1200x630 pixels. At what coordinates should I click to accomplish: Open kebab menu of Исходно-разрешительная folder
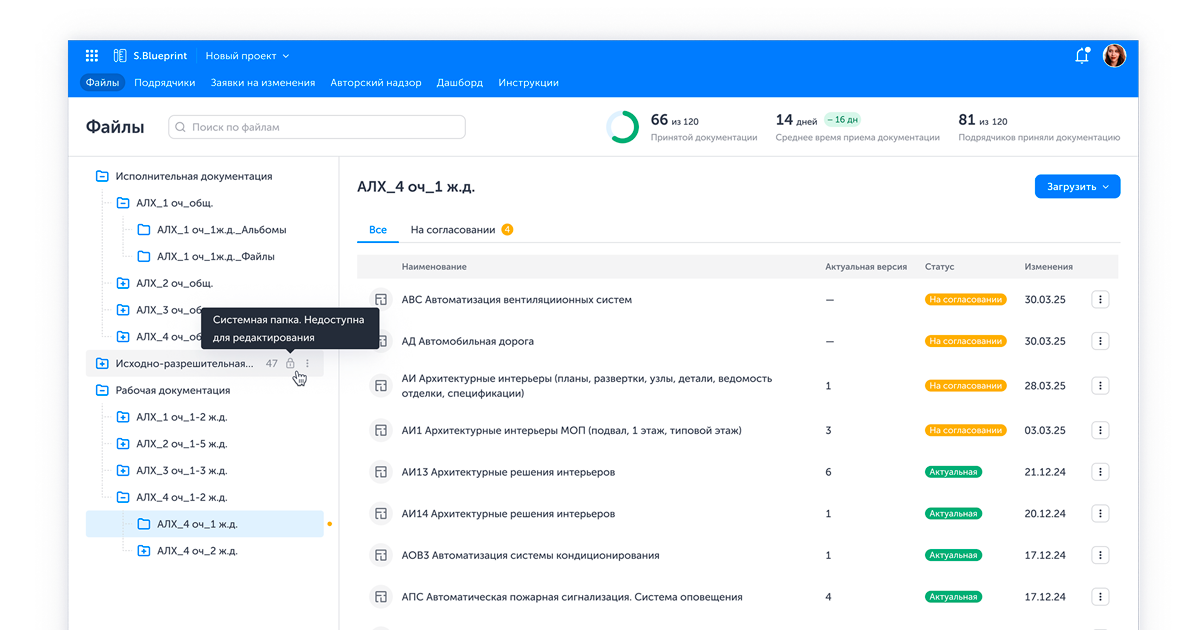[308, 364]
